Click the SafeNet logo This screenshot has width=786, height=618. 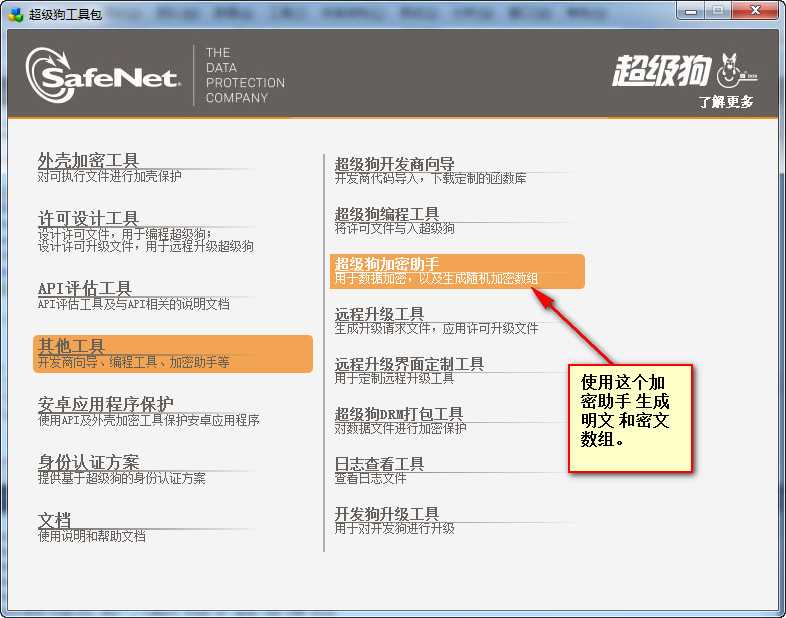[x=103, y=75]
